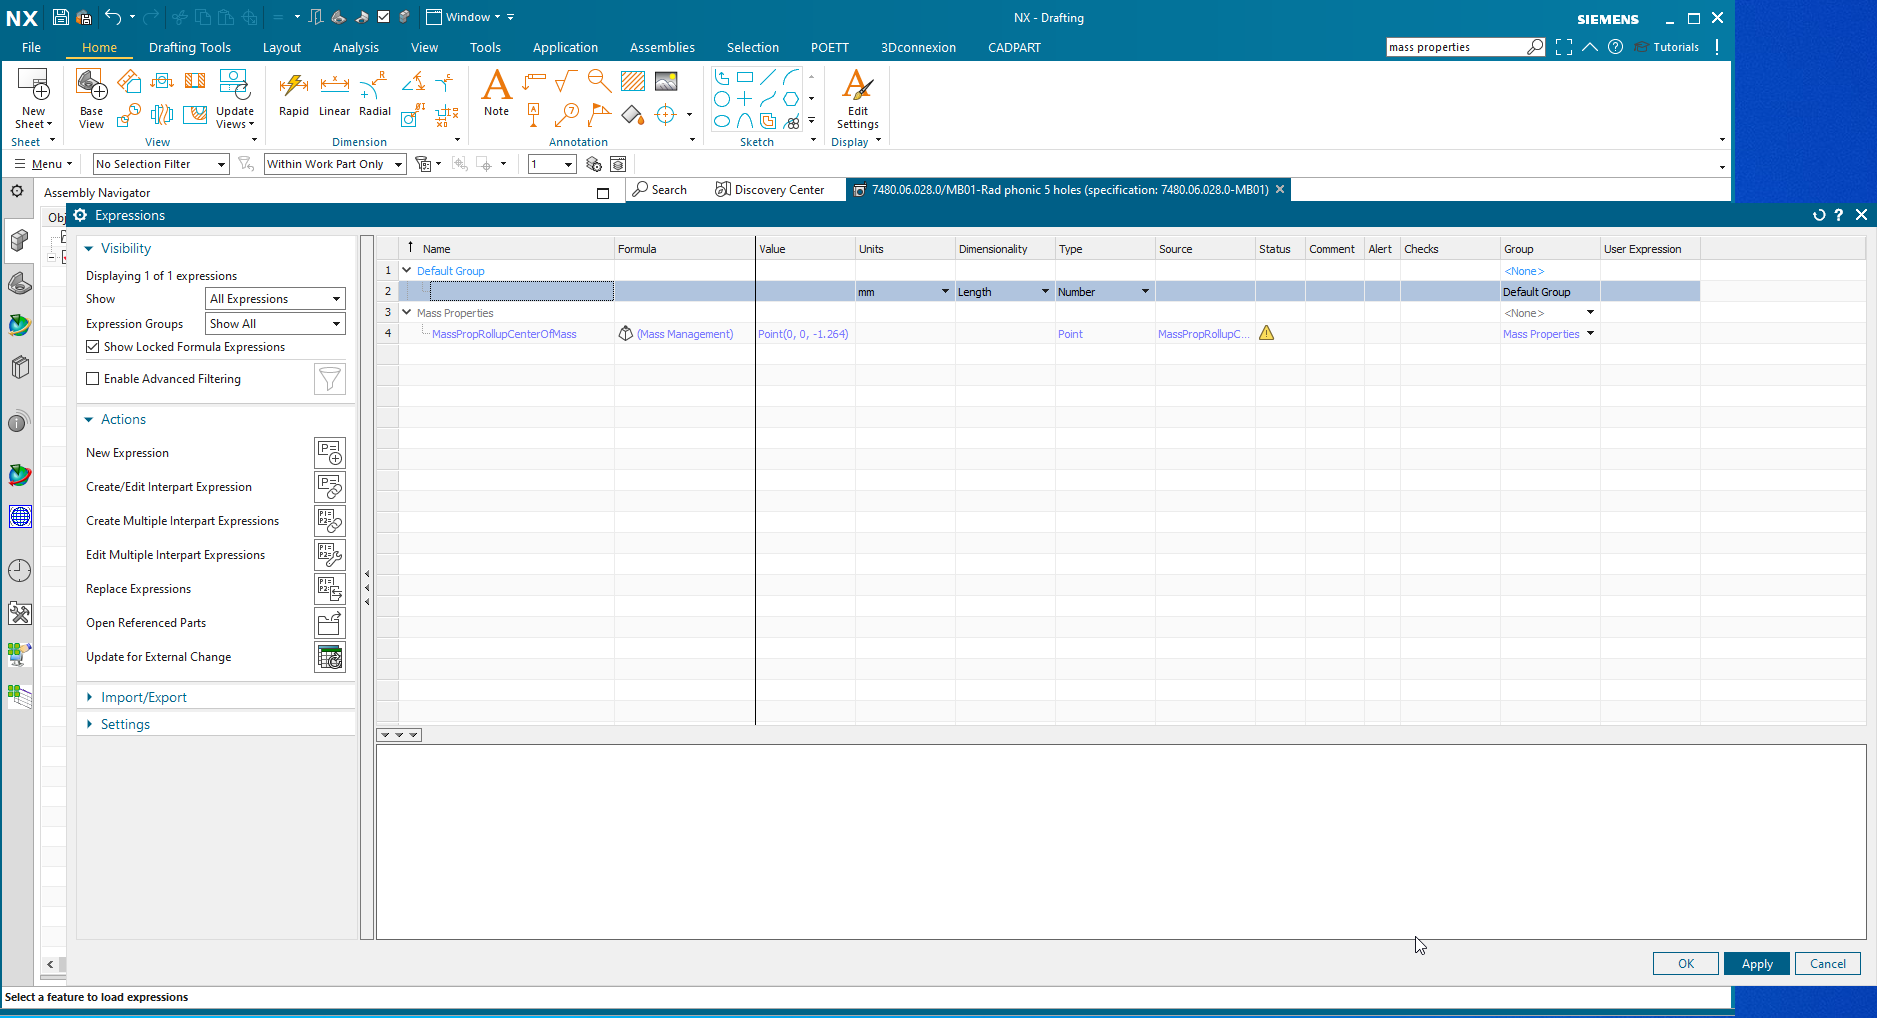Click the Update for External Change icon
Image resolution: width=1877 pixels, height=1018 pixels.
point(330,657)
